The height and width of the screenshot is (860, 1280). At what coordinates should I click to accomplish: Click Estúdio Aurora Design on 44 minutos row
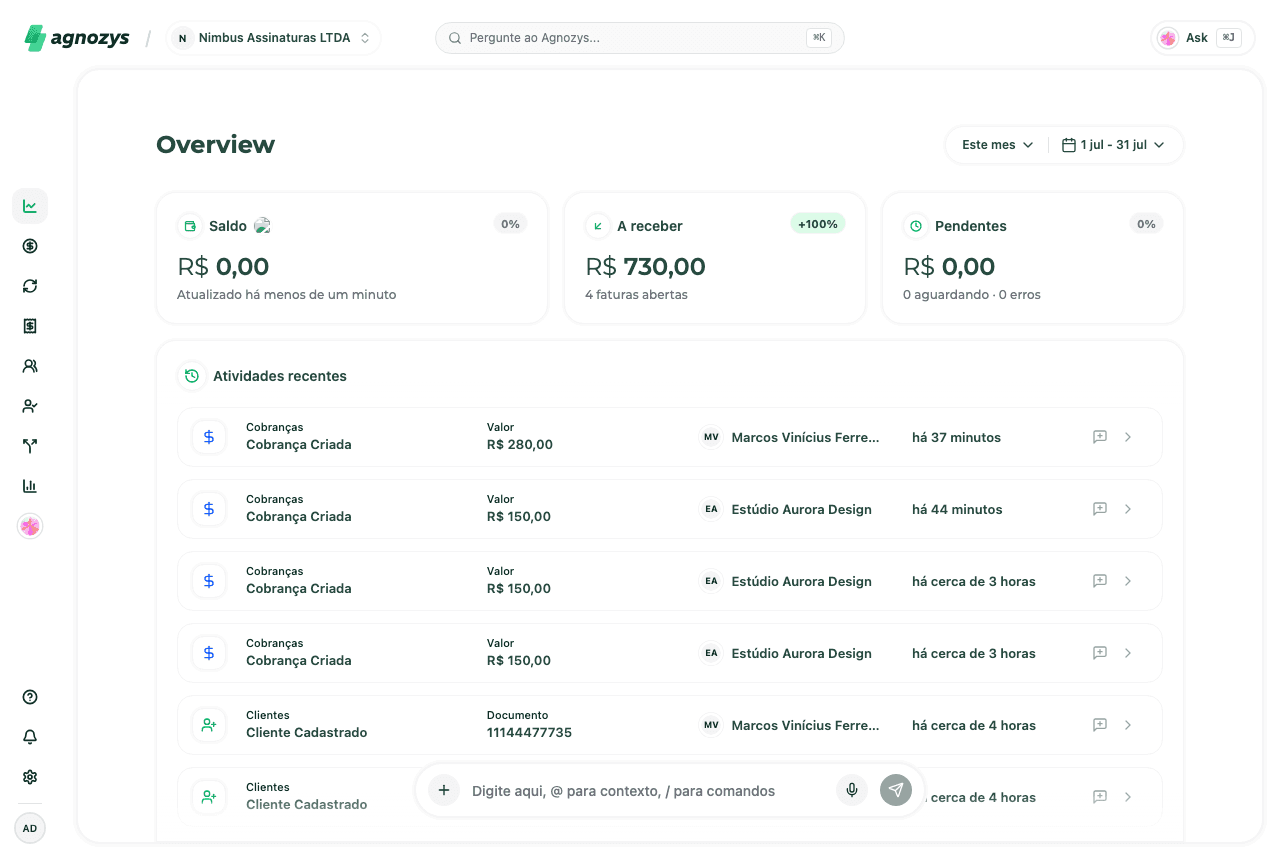point(802,509)
